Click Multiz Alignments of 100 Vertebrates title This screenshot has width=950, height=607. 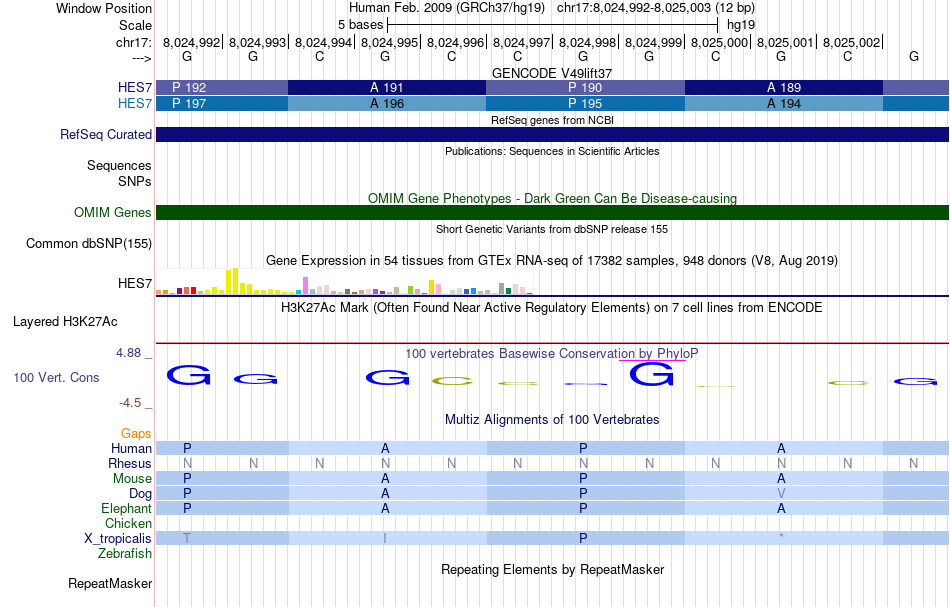pyautogui.click(x=552, y=419)
